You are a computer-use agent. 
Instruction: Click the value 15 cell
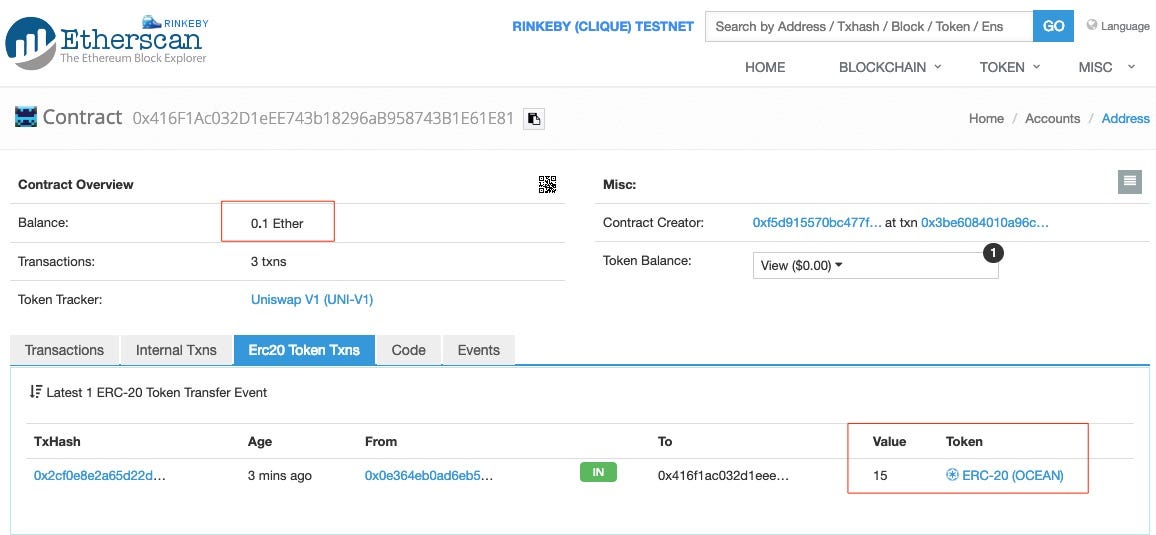coord(880,476)
